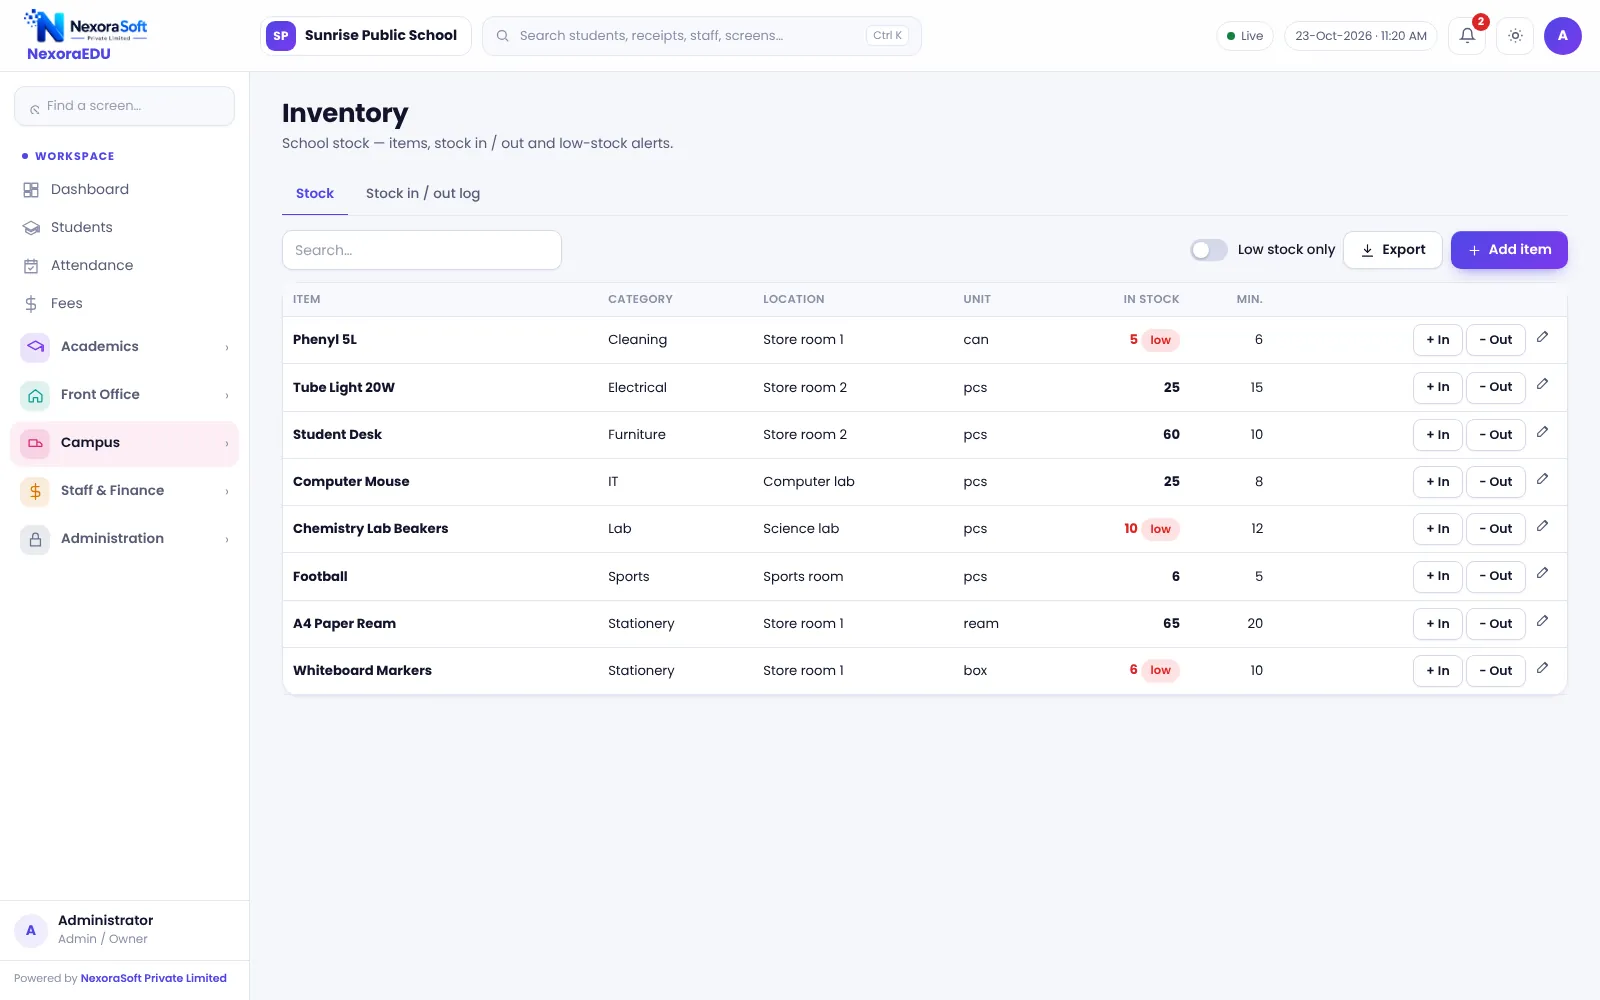The height and width of the screenshot is (1000, 1600).
Task: Open the Attendance screen
Action: pyautogui.click(x=124, y=265)
